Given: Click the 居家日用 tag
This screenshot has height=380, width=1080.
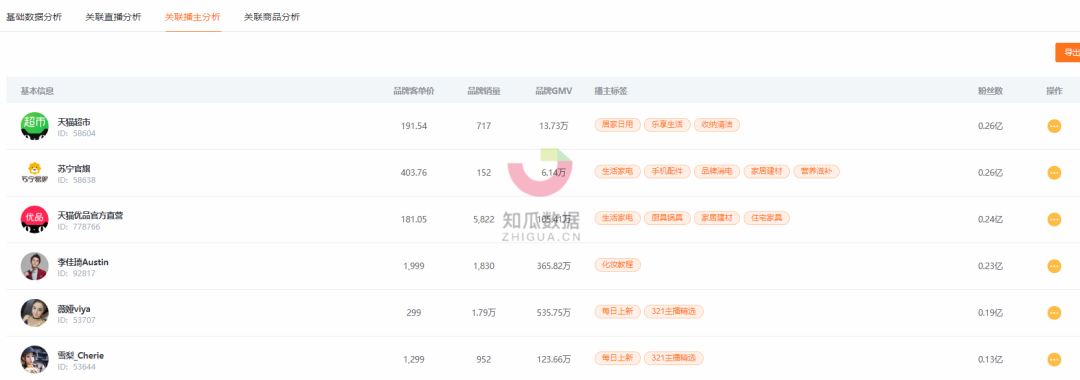Looking at the screenshot, I should tap(618, 125).
